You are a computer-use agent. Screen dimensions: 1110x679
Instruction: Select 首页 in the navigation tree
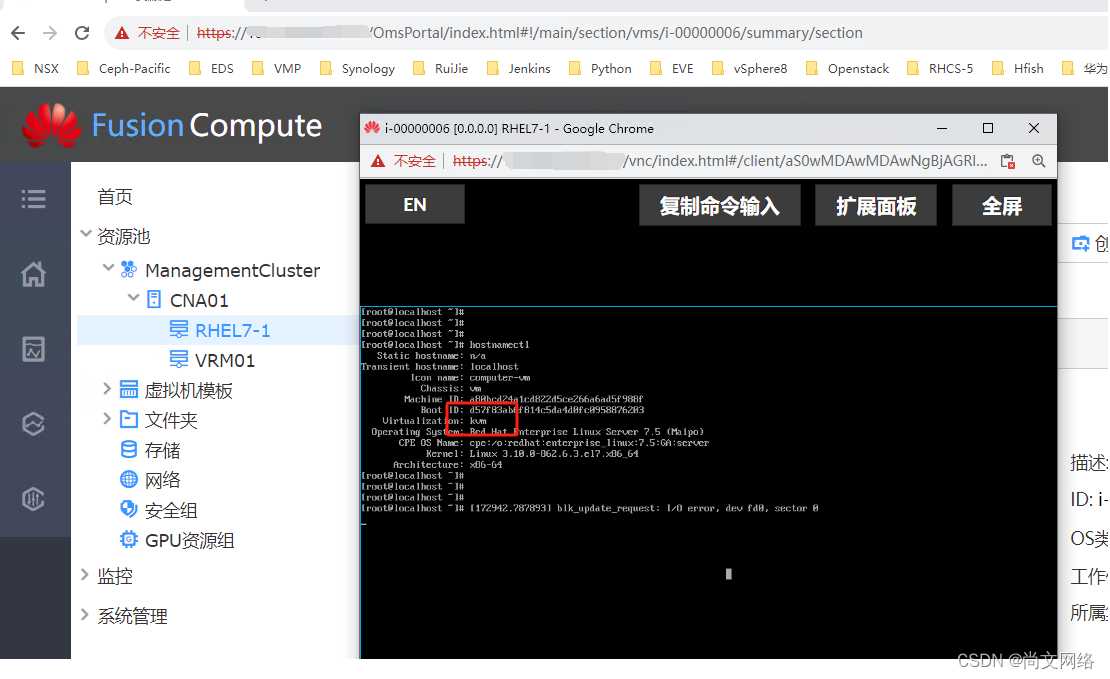(x=115, y=197)
